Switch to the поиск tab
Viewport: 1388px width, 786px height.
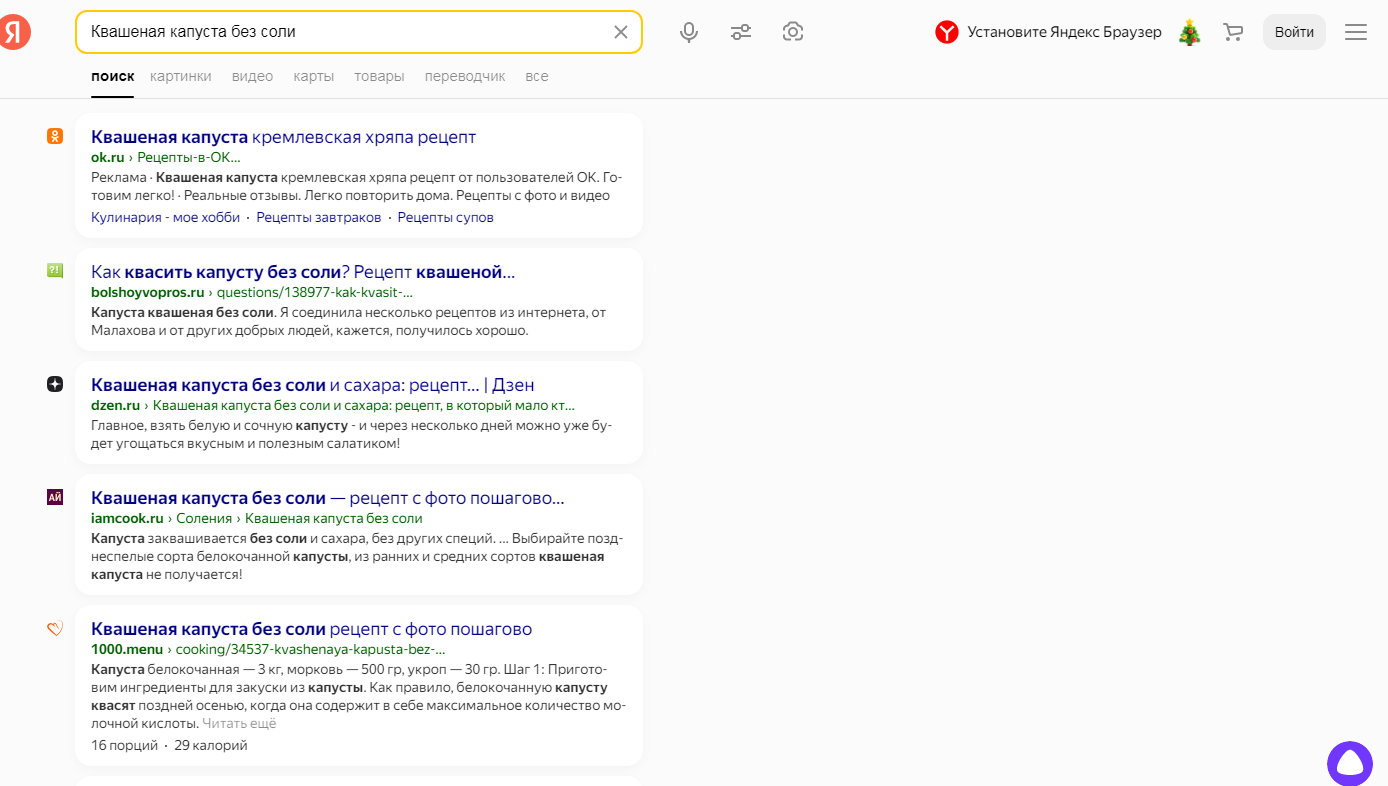tap(112, 76)
